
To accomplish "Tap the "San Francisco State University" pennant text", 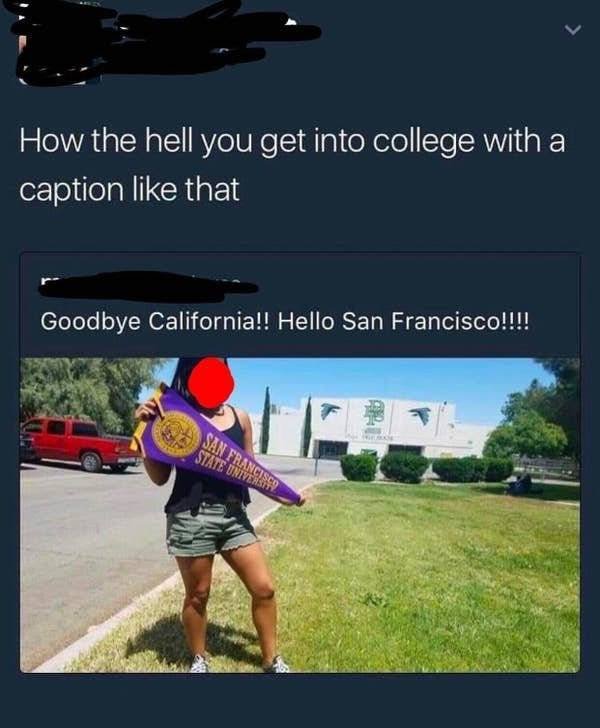I will 239,464.
